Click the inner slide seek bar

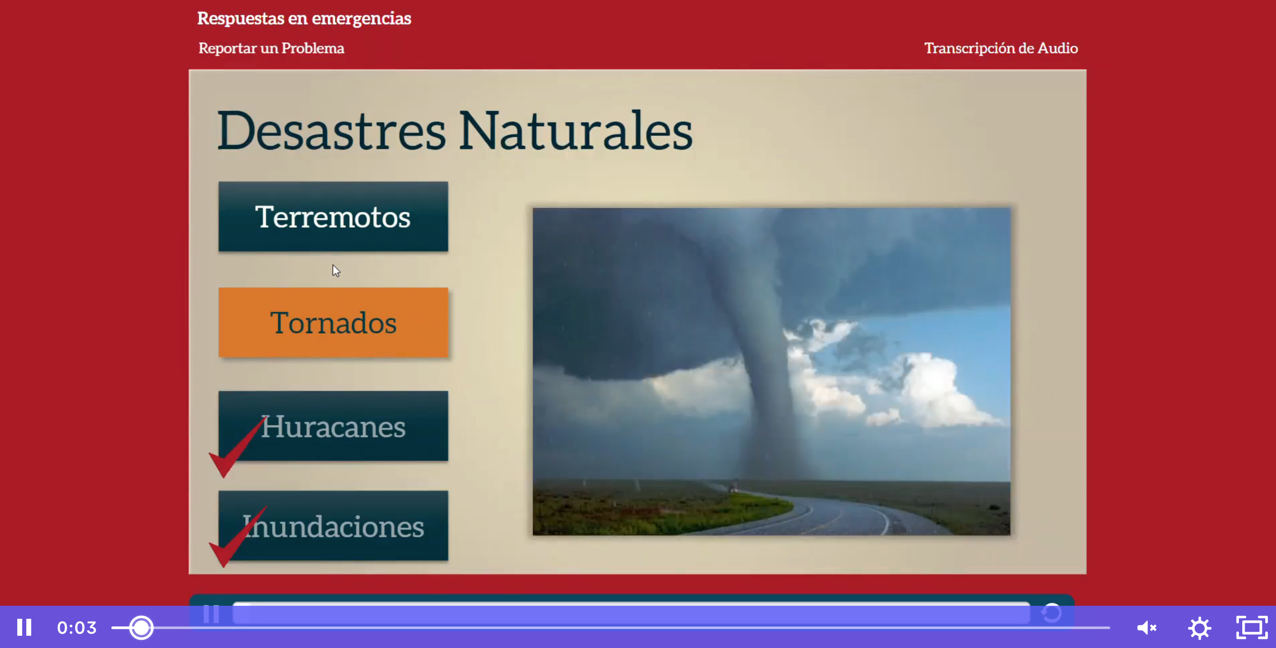coord(631,613)
